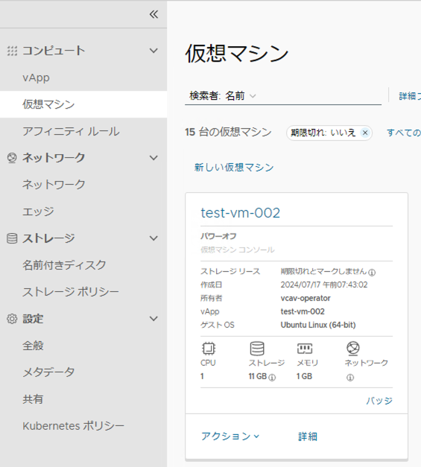This screenshot has height=467, width=421.
Task: Click the 仮想マシン page heading
Action: (x=237, y=53)
